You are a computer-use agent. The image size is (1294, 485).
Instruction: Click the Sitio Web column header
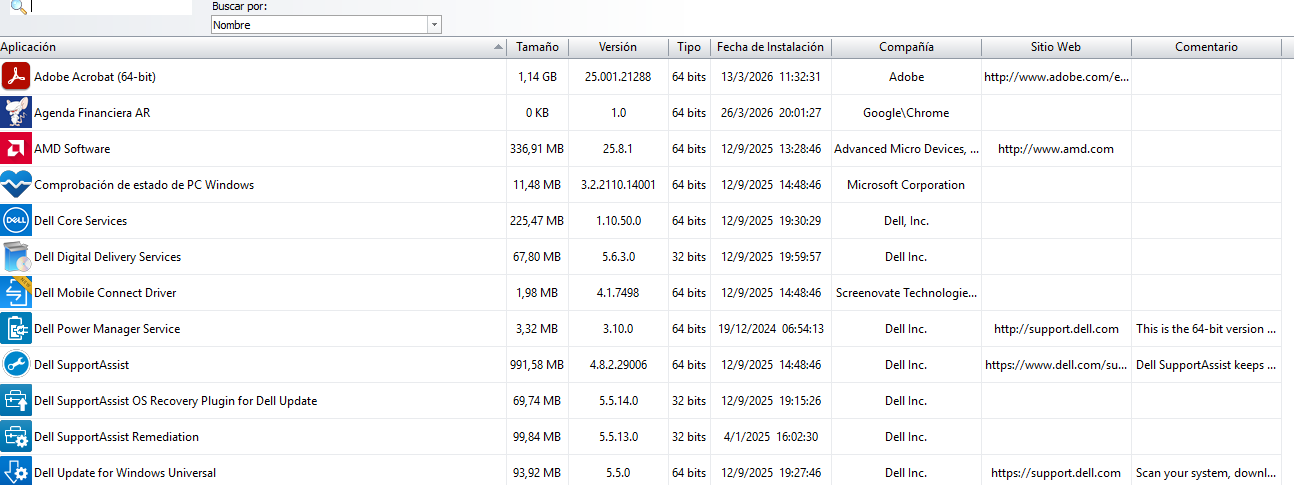[1055, 47]
